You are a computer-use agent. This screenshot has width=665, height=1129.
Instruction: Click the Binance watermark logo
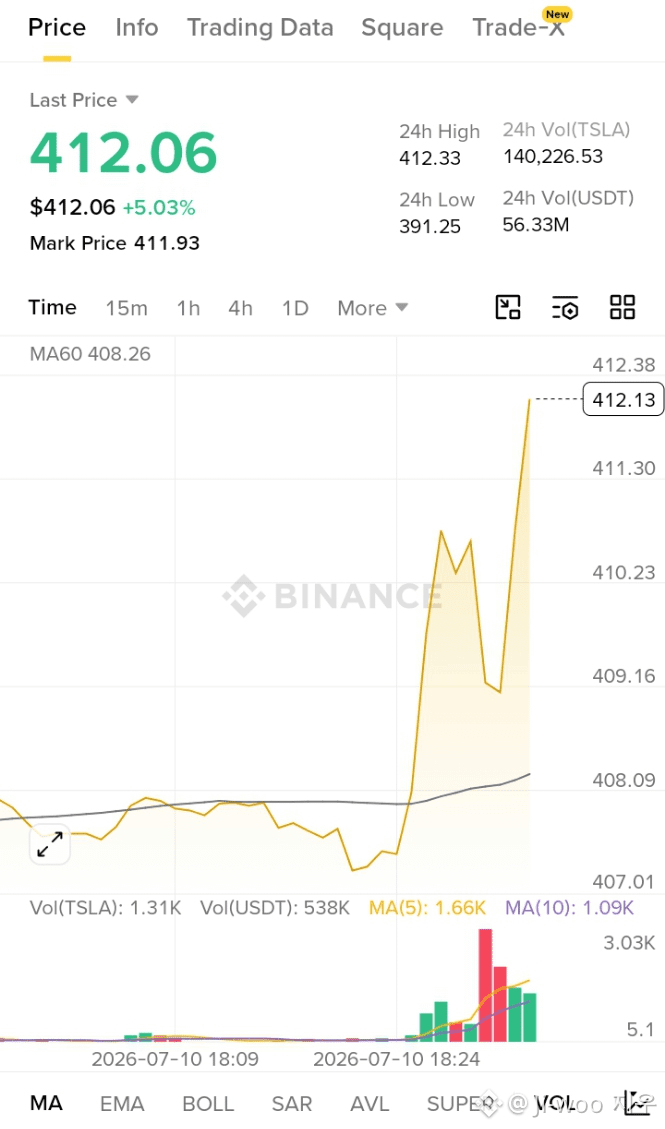332,596
